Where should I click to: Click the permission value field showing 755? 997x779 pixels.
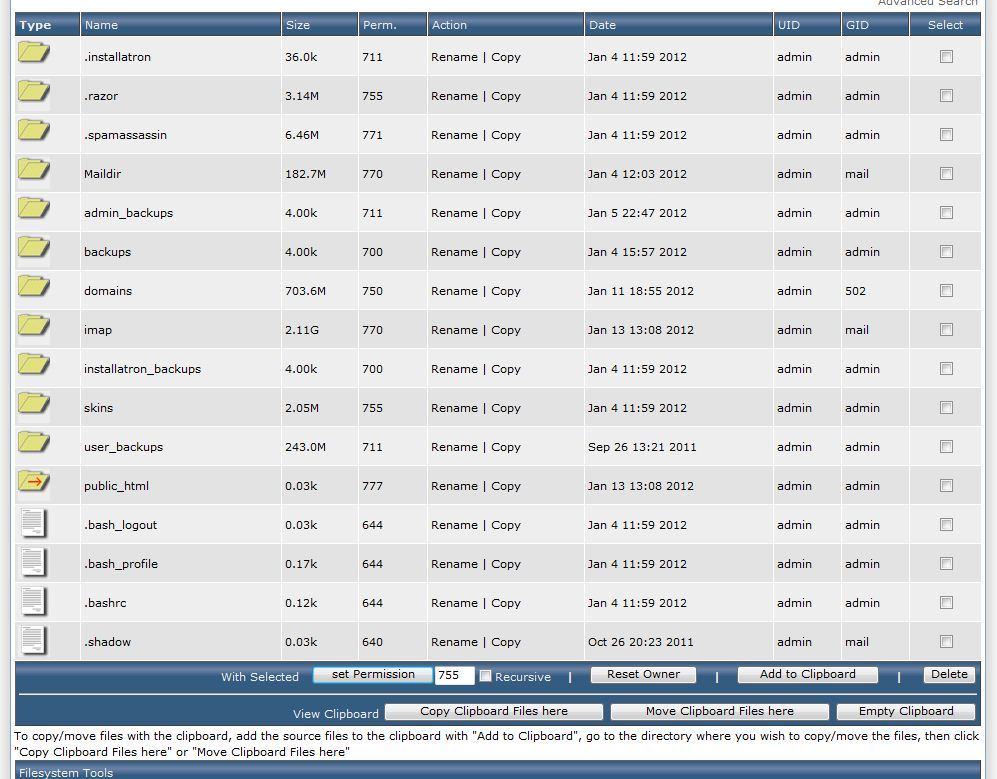455,675
